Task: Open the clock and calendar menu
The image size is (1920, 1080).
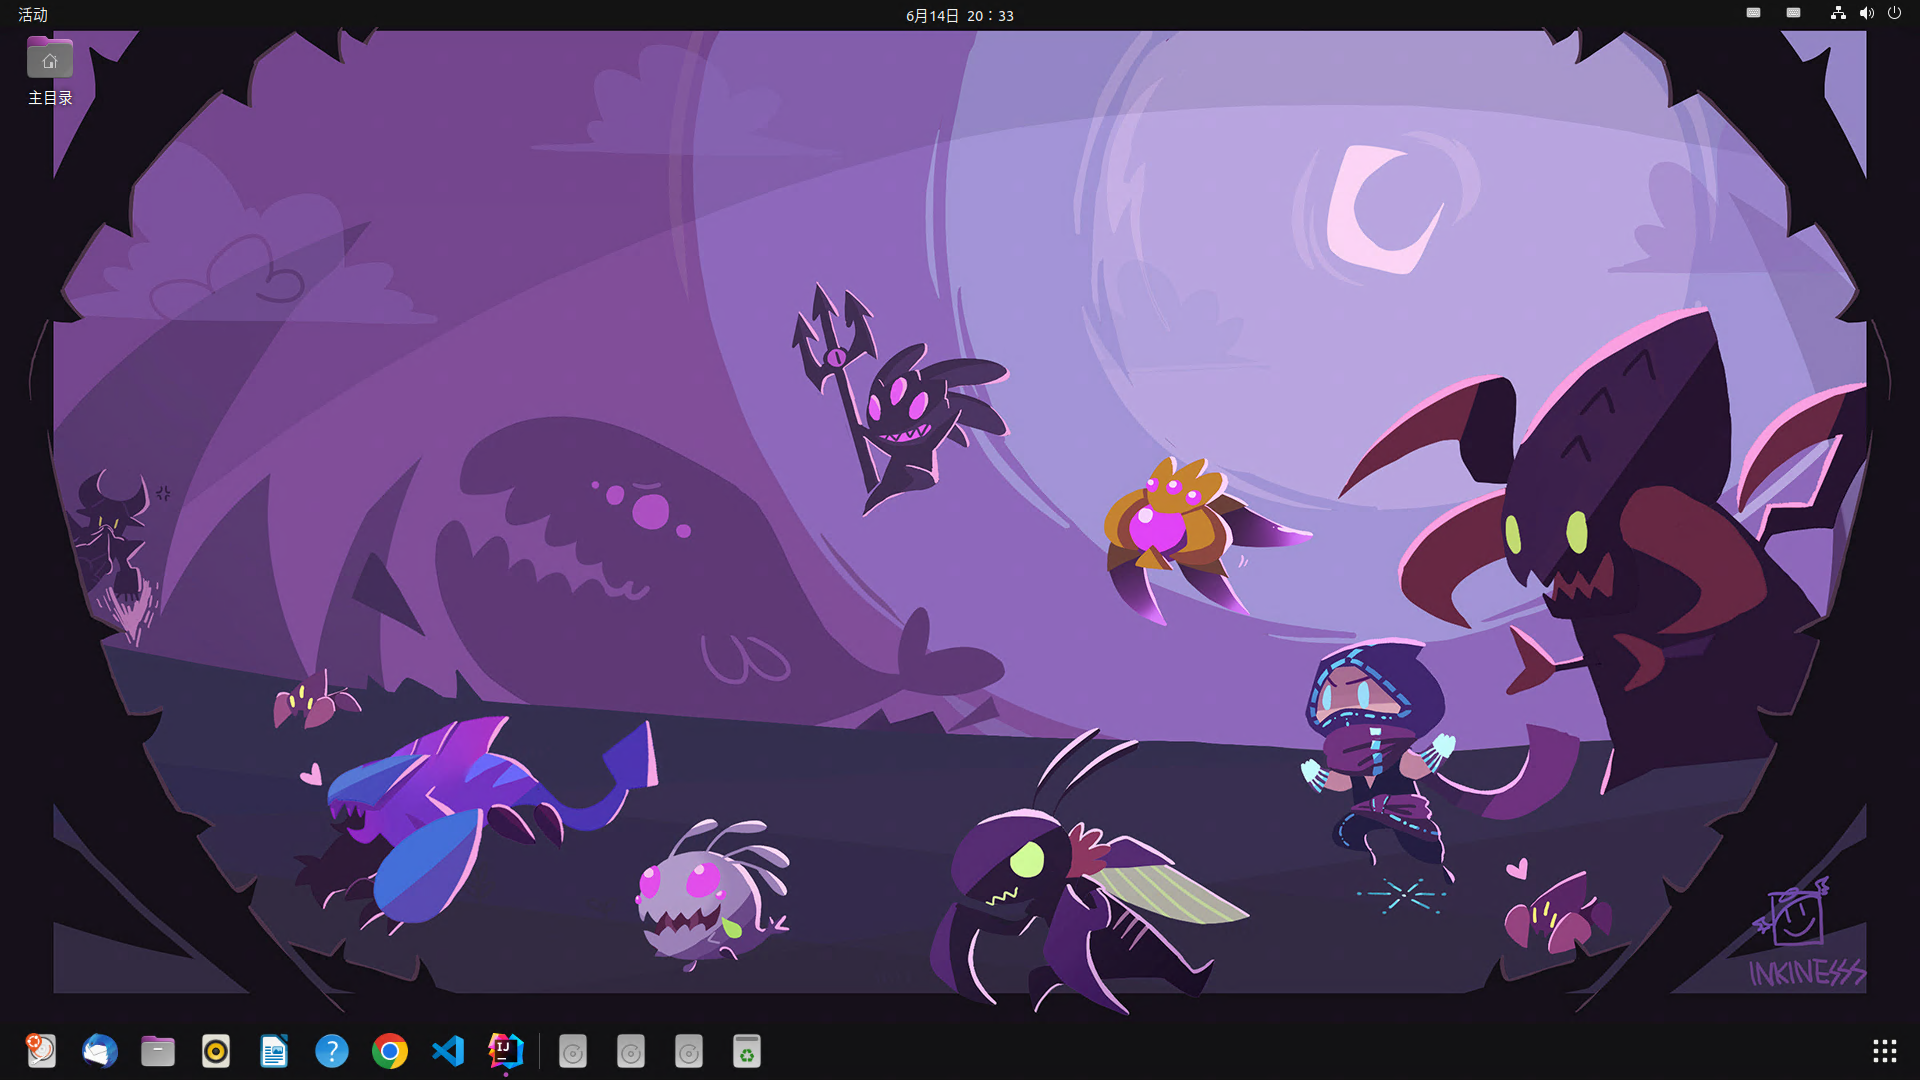Action: [x=959, y=15]
